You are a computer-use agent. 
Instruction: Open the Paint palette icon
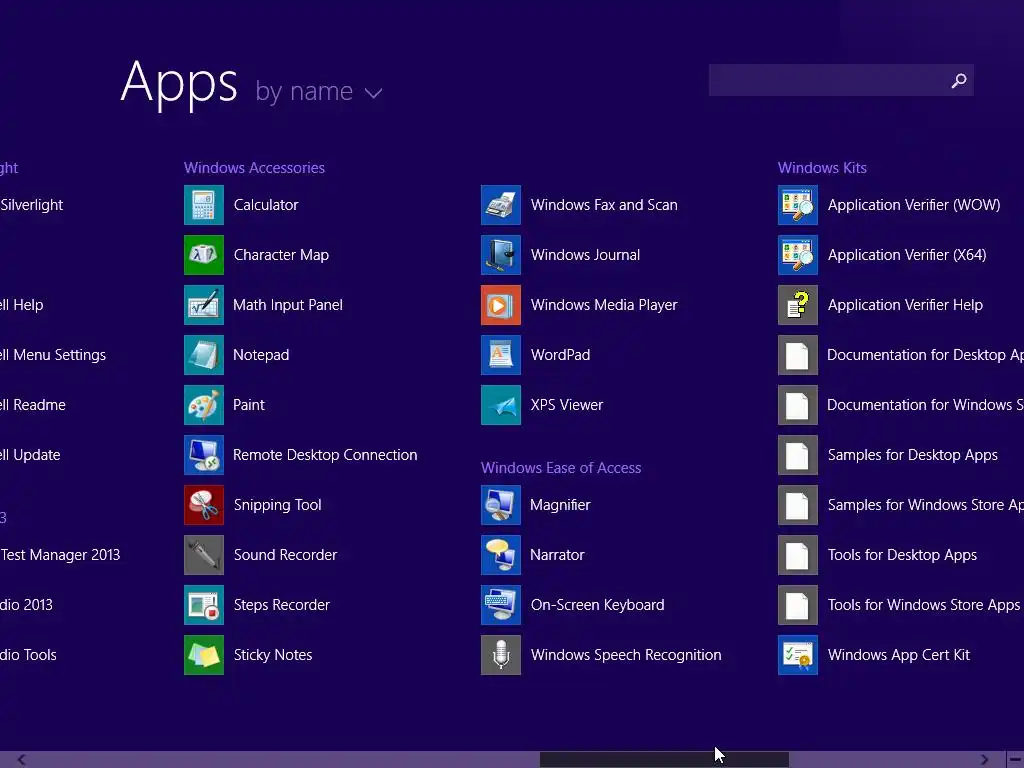click(x=204, y=405)
